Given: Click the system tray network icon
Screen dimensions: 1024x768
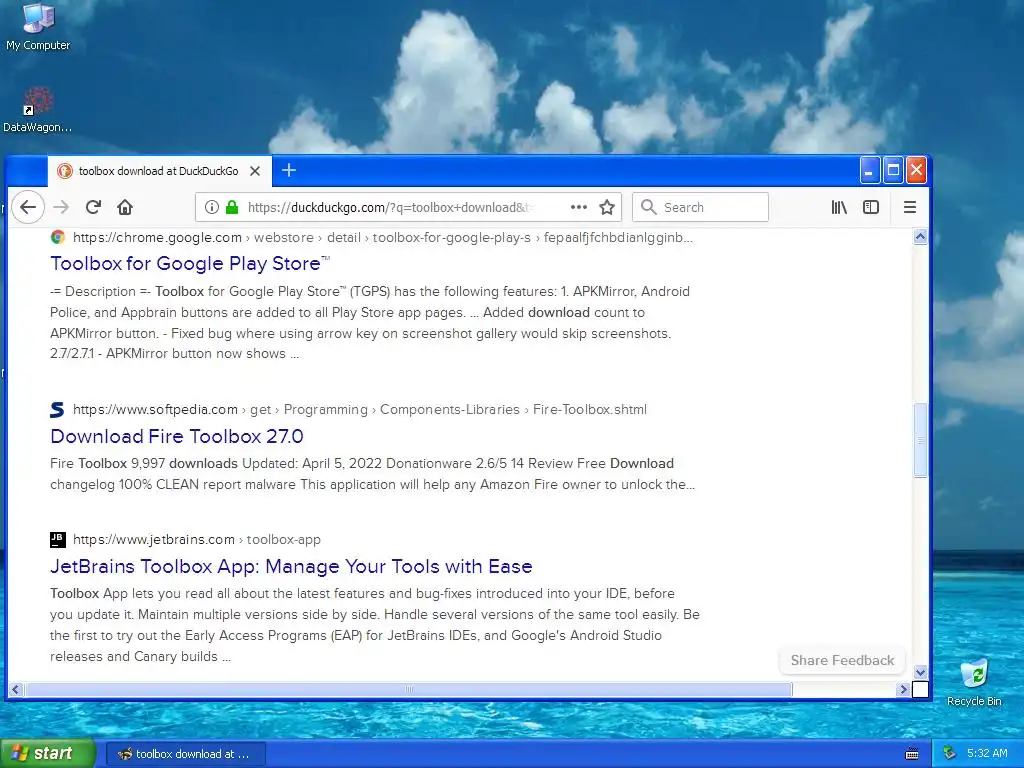Looking at the screenshot, I should pyautogui.click(x=950, y=754).
